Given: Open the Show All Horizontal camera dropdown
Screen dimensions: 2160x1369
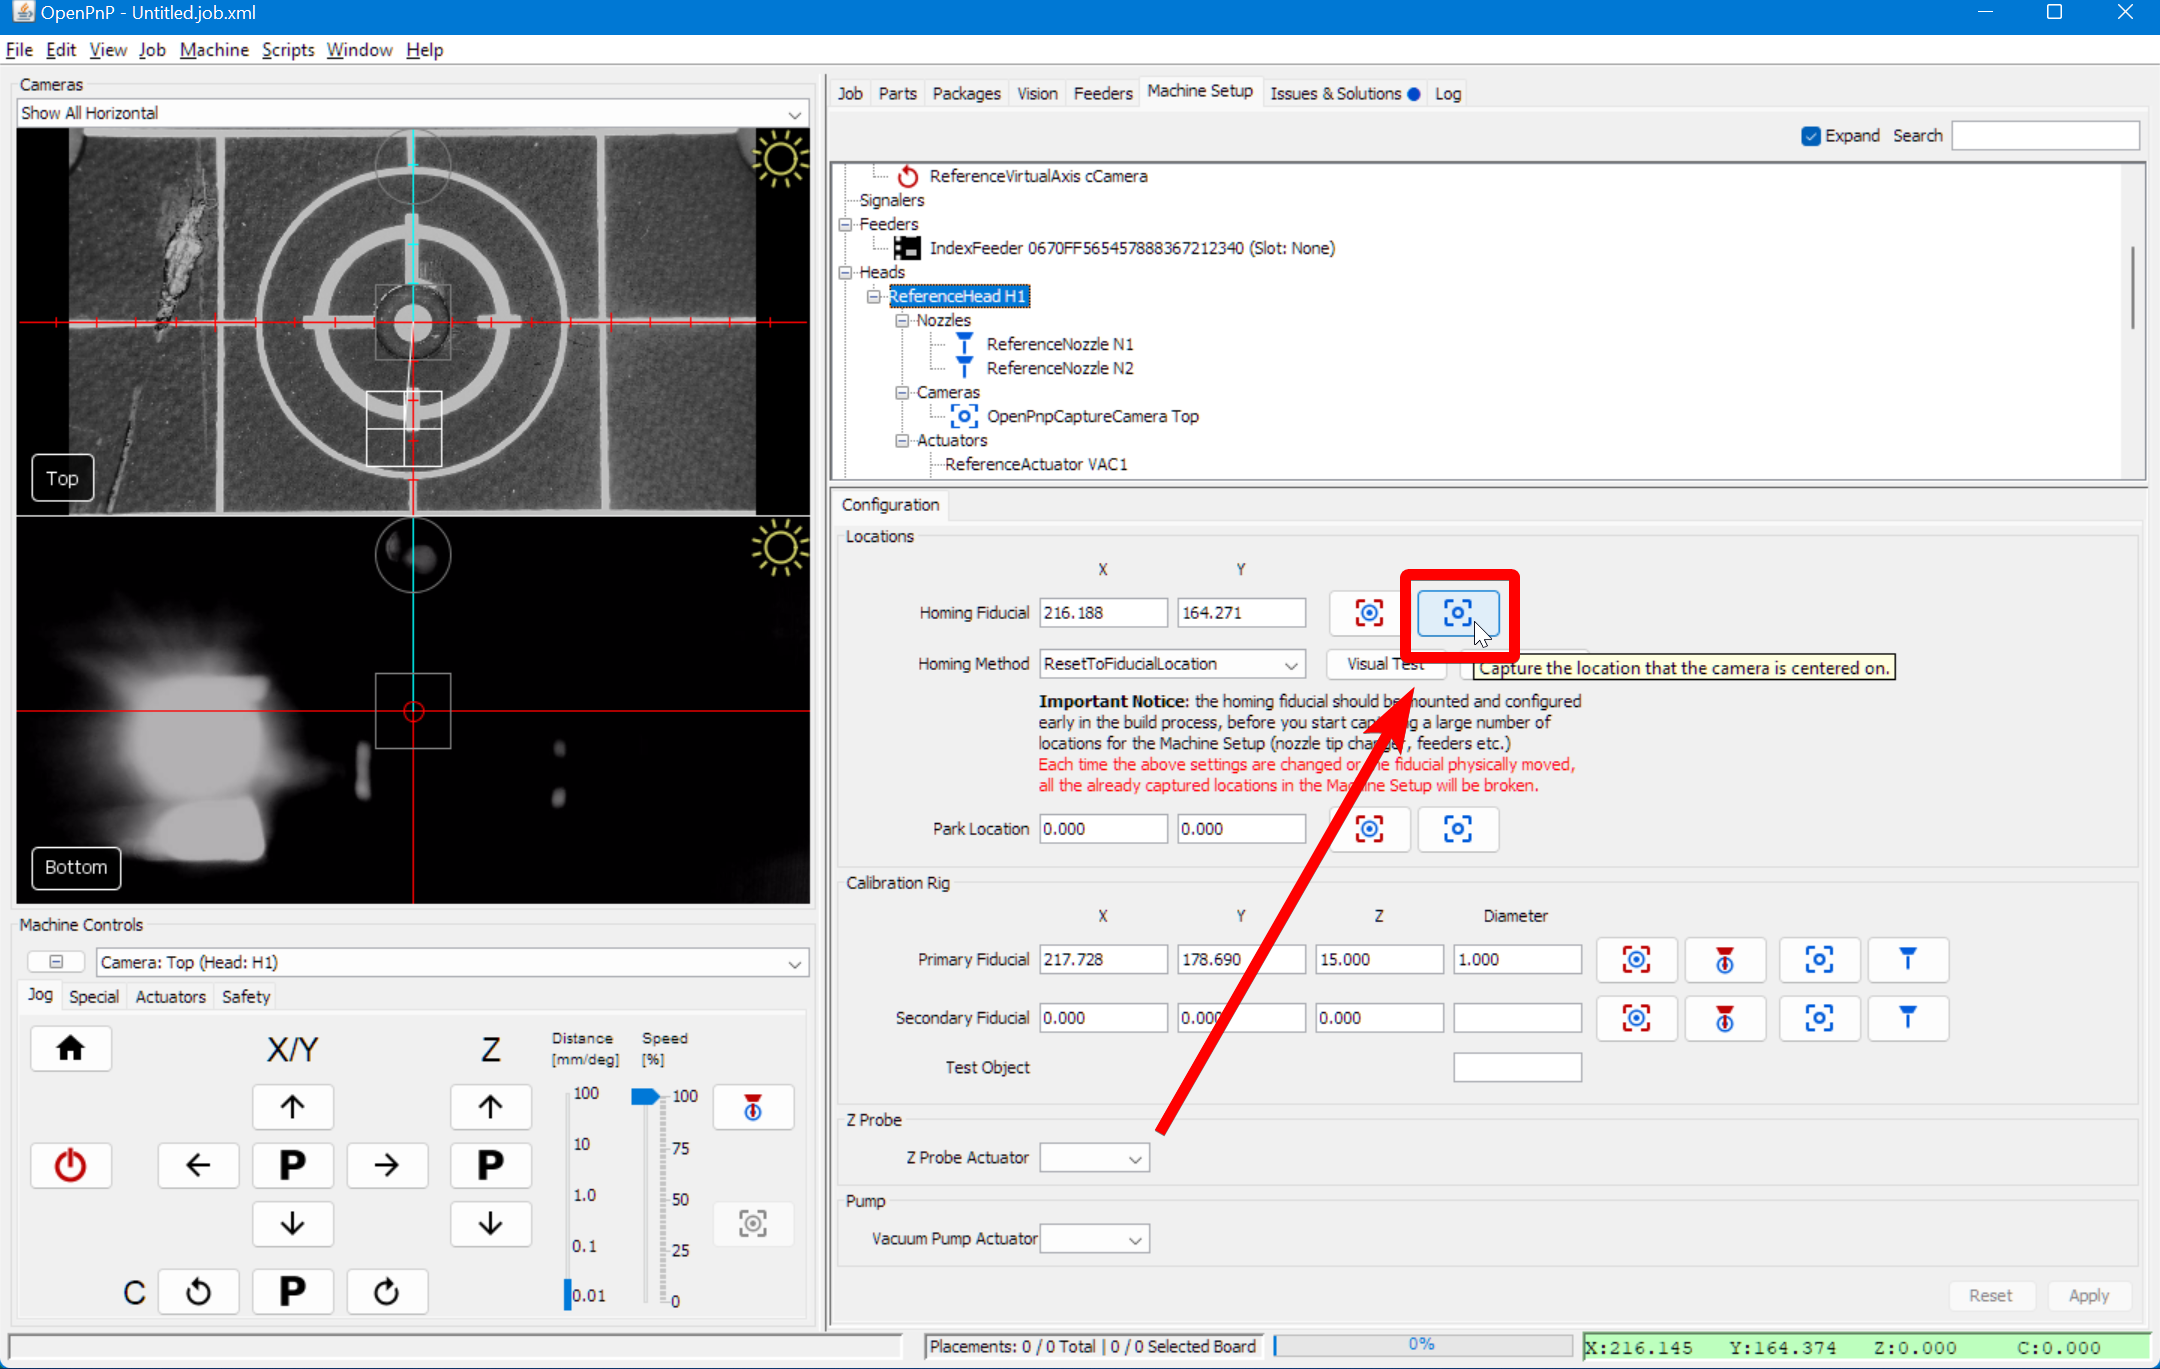Looking at the screenshot, I should coord(793,113).
